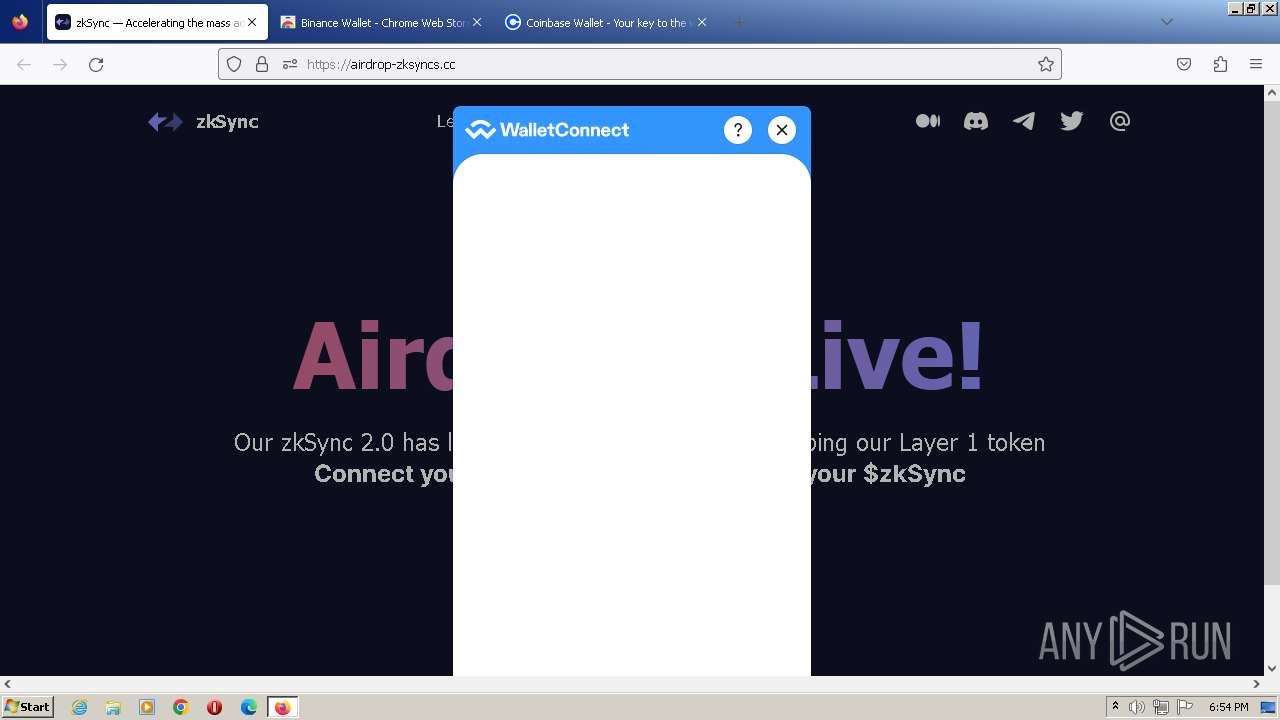Focus the airdrop-zksyncs.cc address bar
The width and height of the screenshot is (1280, 720).
click(x=640, y=64)
